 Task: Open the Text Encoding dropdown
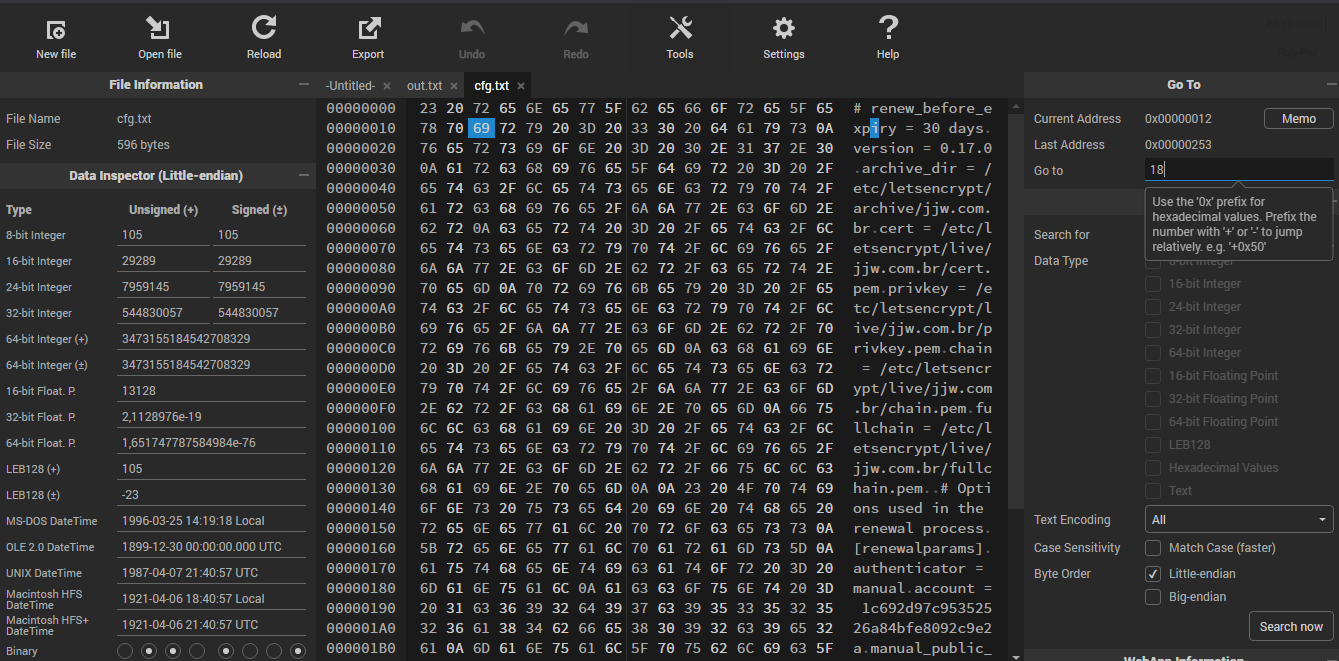pyautogui.click(x=1238, y=520)
